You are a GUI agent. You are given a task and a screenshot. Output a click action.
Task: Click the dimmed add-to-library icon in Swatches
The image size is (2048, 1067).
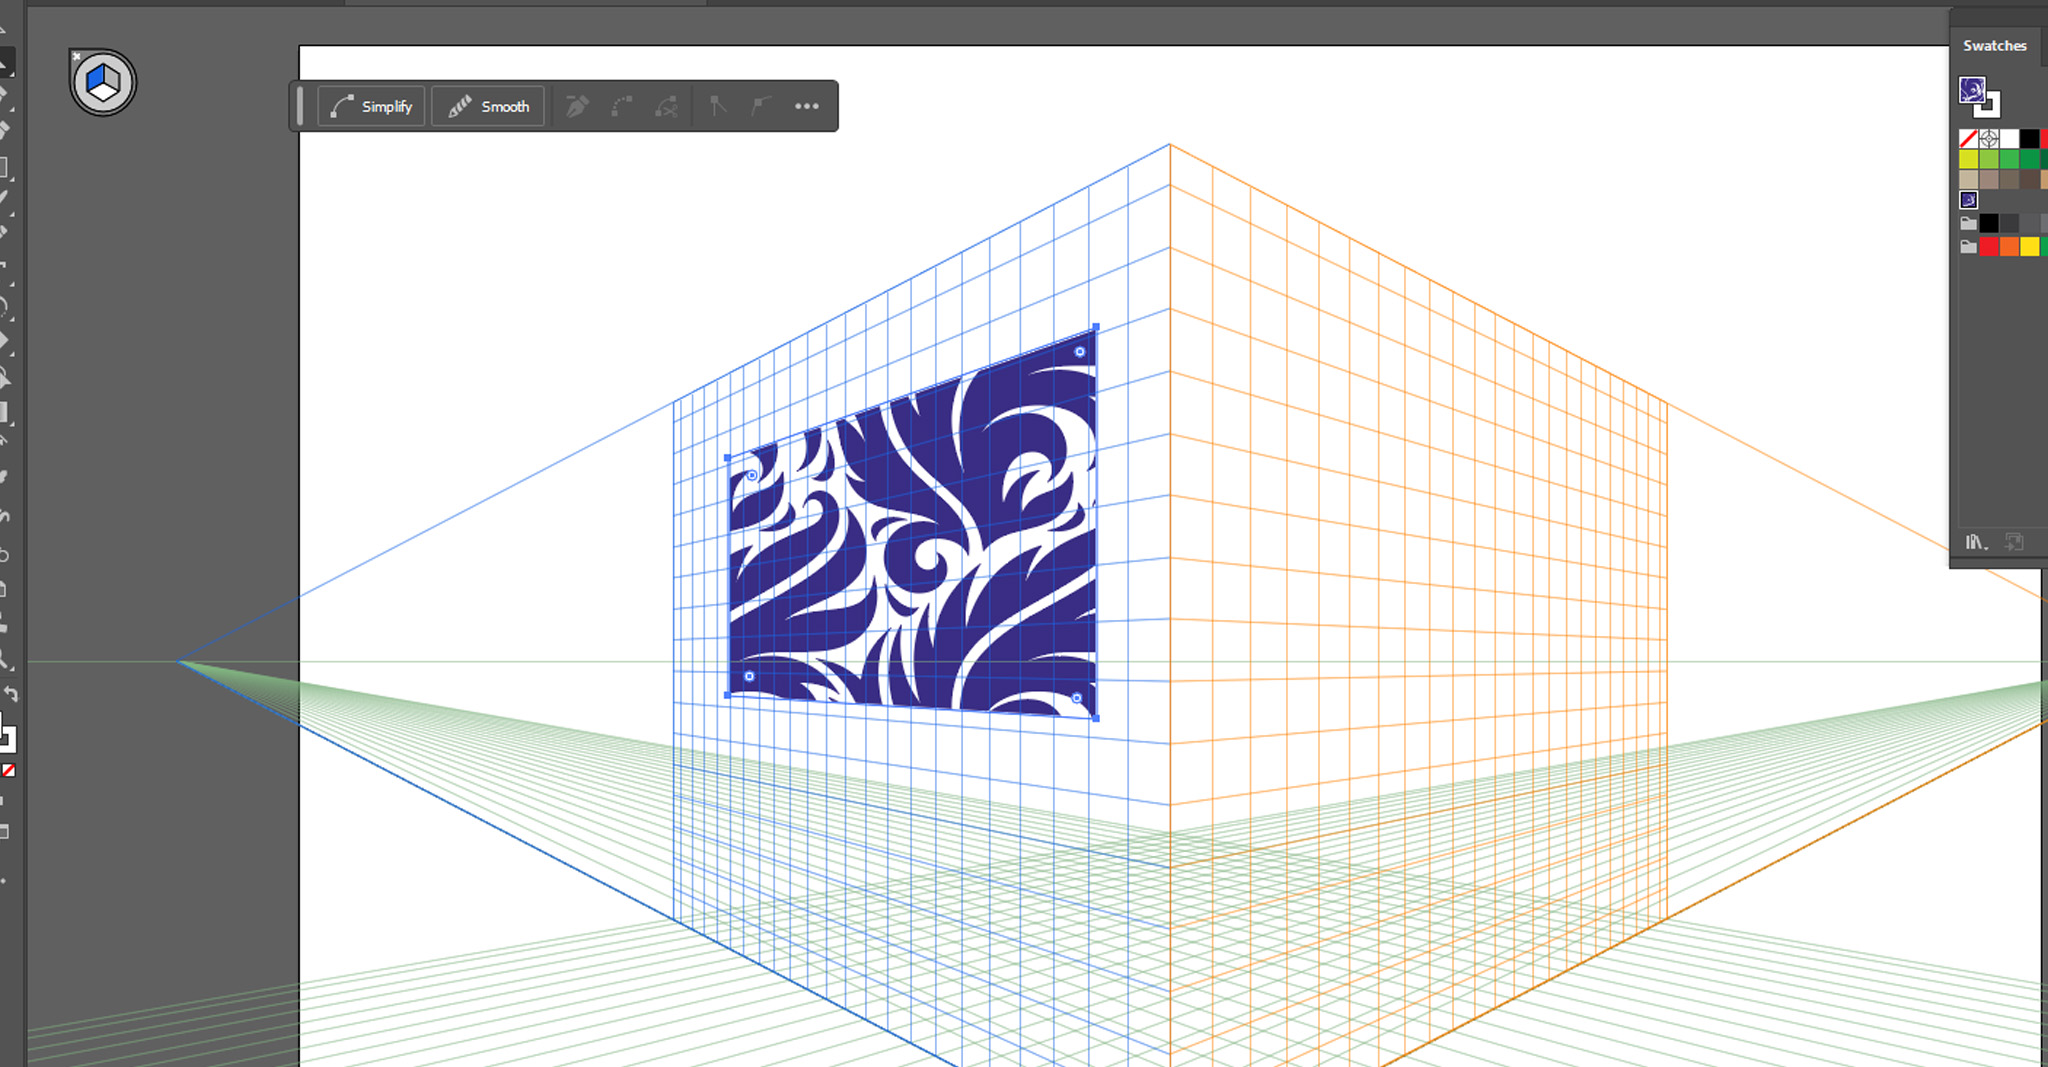click(2014, 542)
